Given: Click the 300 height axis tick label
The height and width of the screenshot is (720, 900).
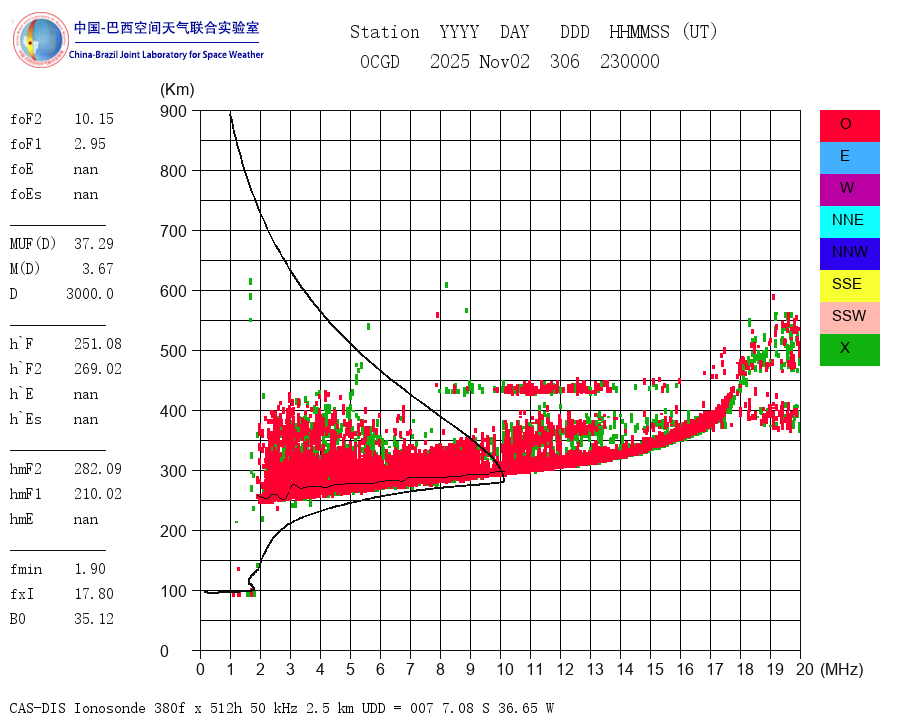Looking at the screenshot, I should [173, 471].
